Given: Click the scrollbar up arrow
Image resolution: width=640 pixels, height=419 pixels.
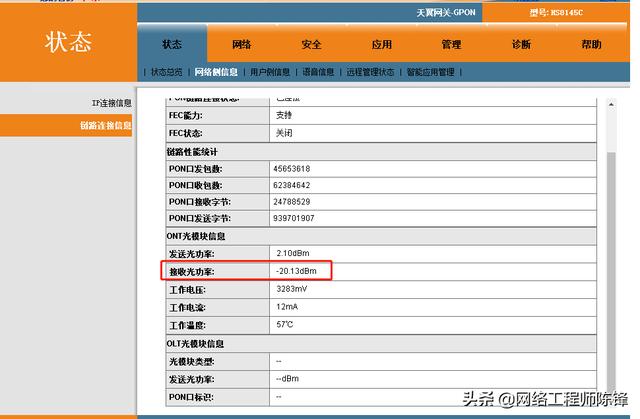Looking at the screenshot, I should point(611,104).
